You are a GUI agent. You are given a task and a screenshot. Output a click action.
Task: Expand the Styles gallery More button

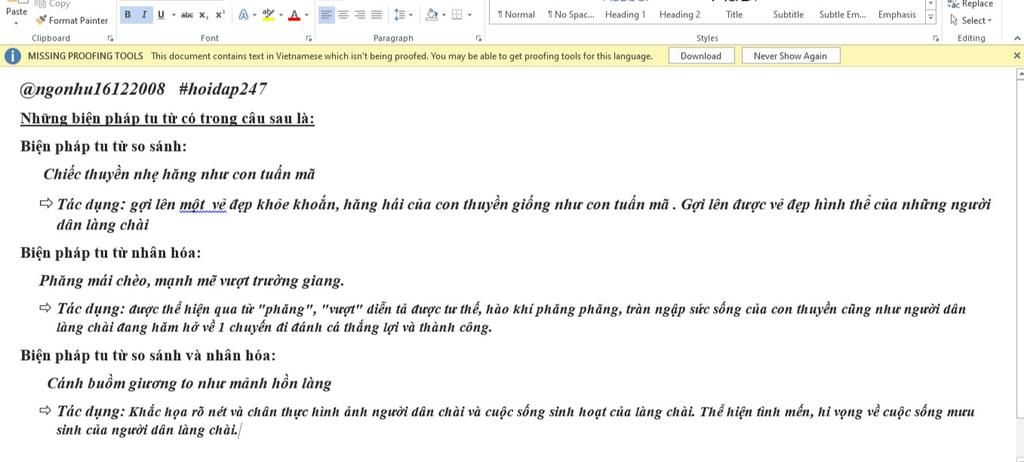pos(931,17)
